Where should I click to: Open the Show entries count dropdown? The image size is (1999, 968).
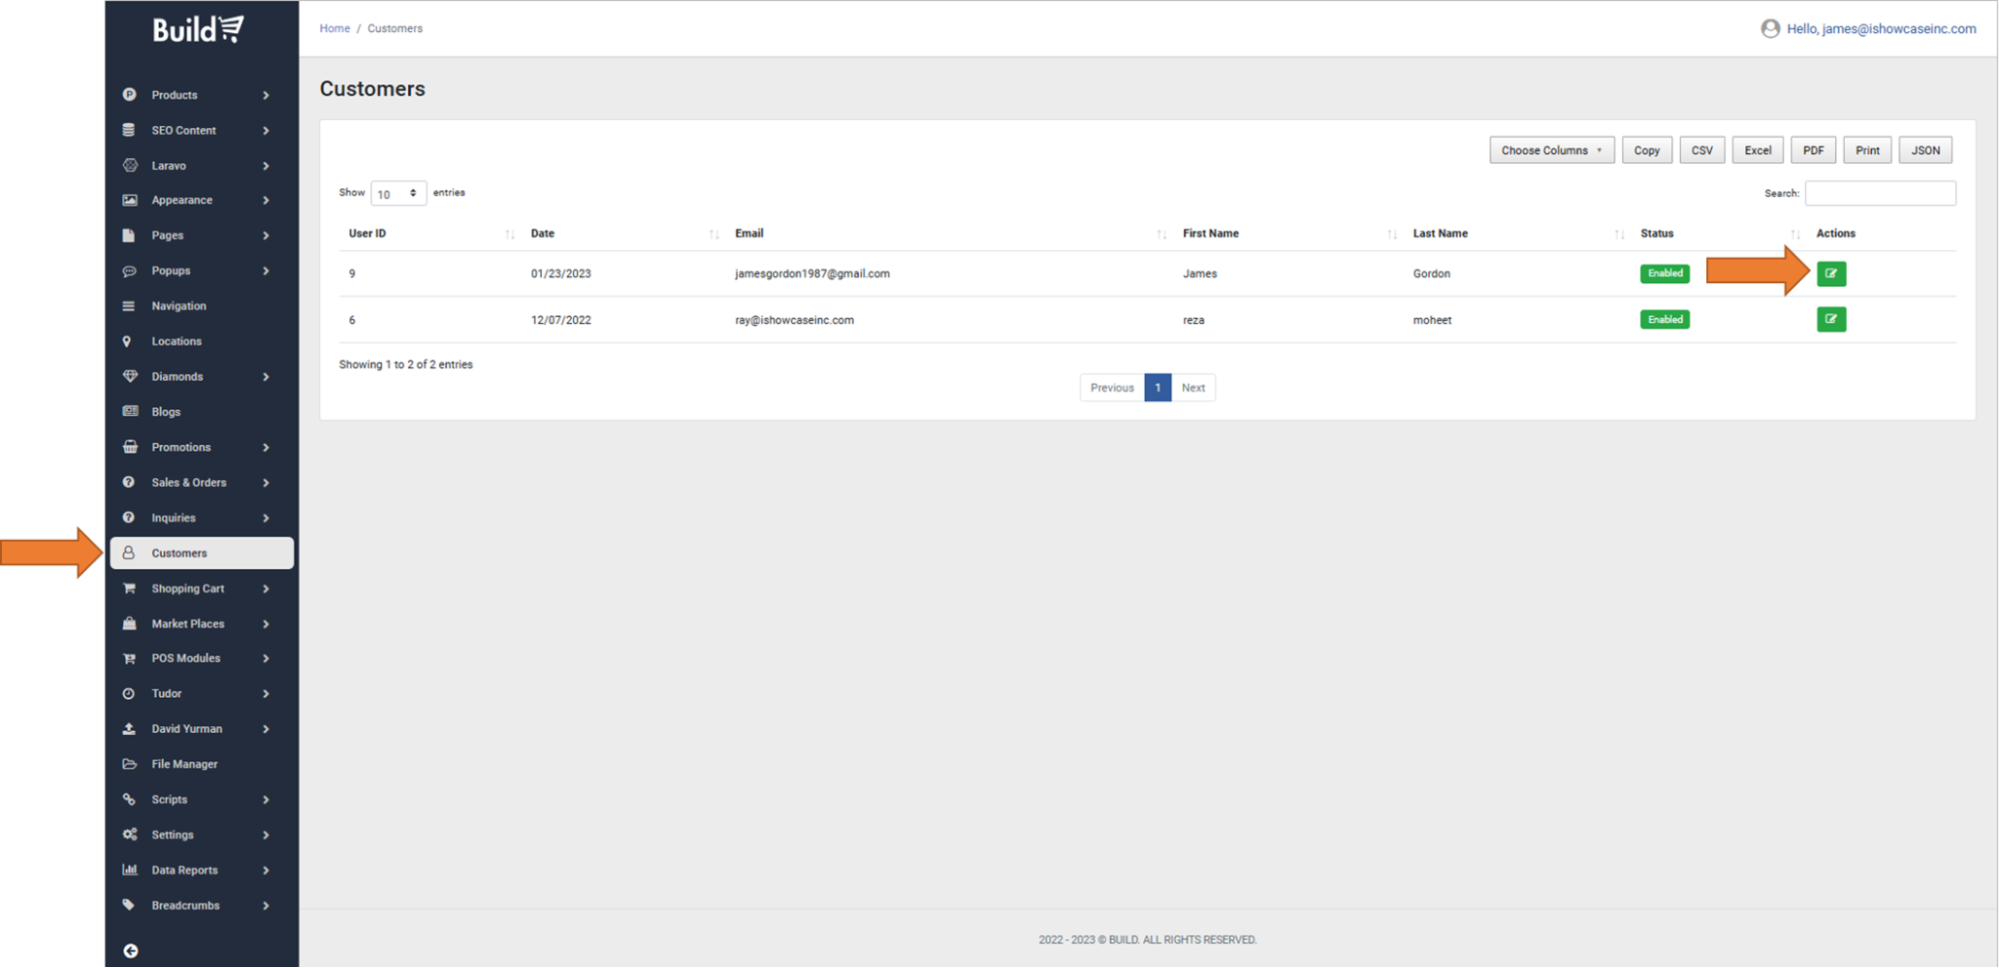click(397, 194)
